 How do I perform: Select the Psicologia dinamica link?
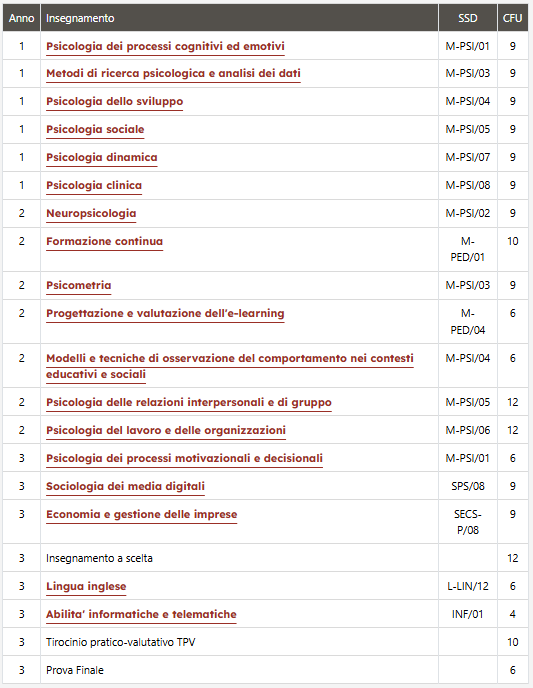coord(102,158)
